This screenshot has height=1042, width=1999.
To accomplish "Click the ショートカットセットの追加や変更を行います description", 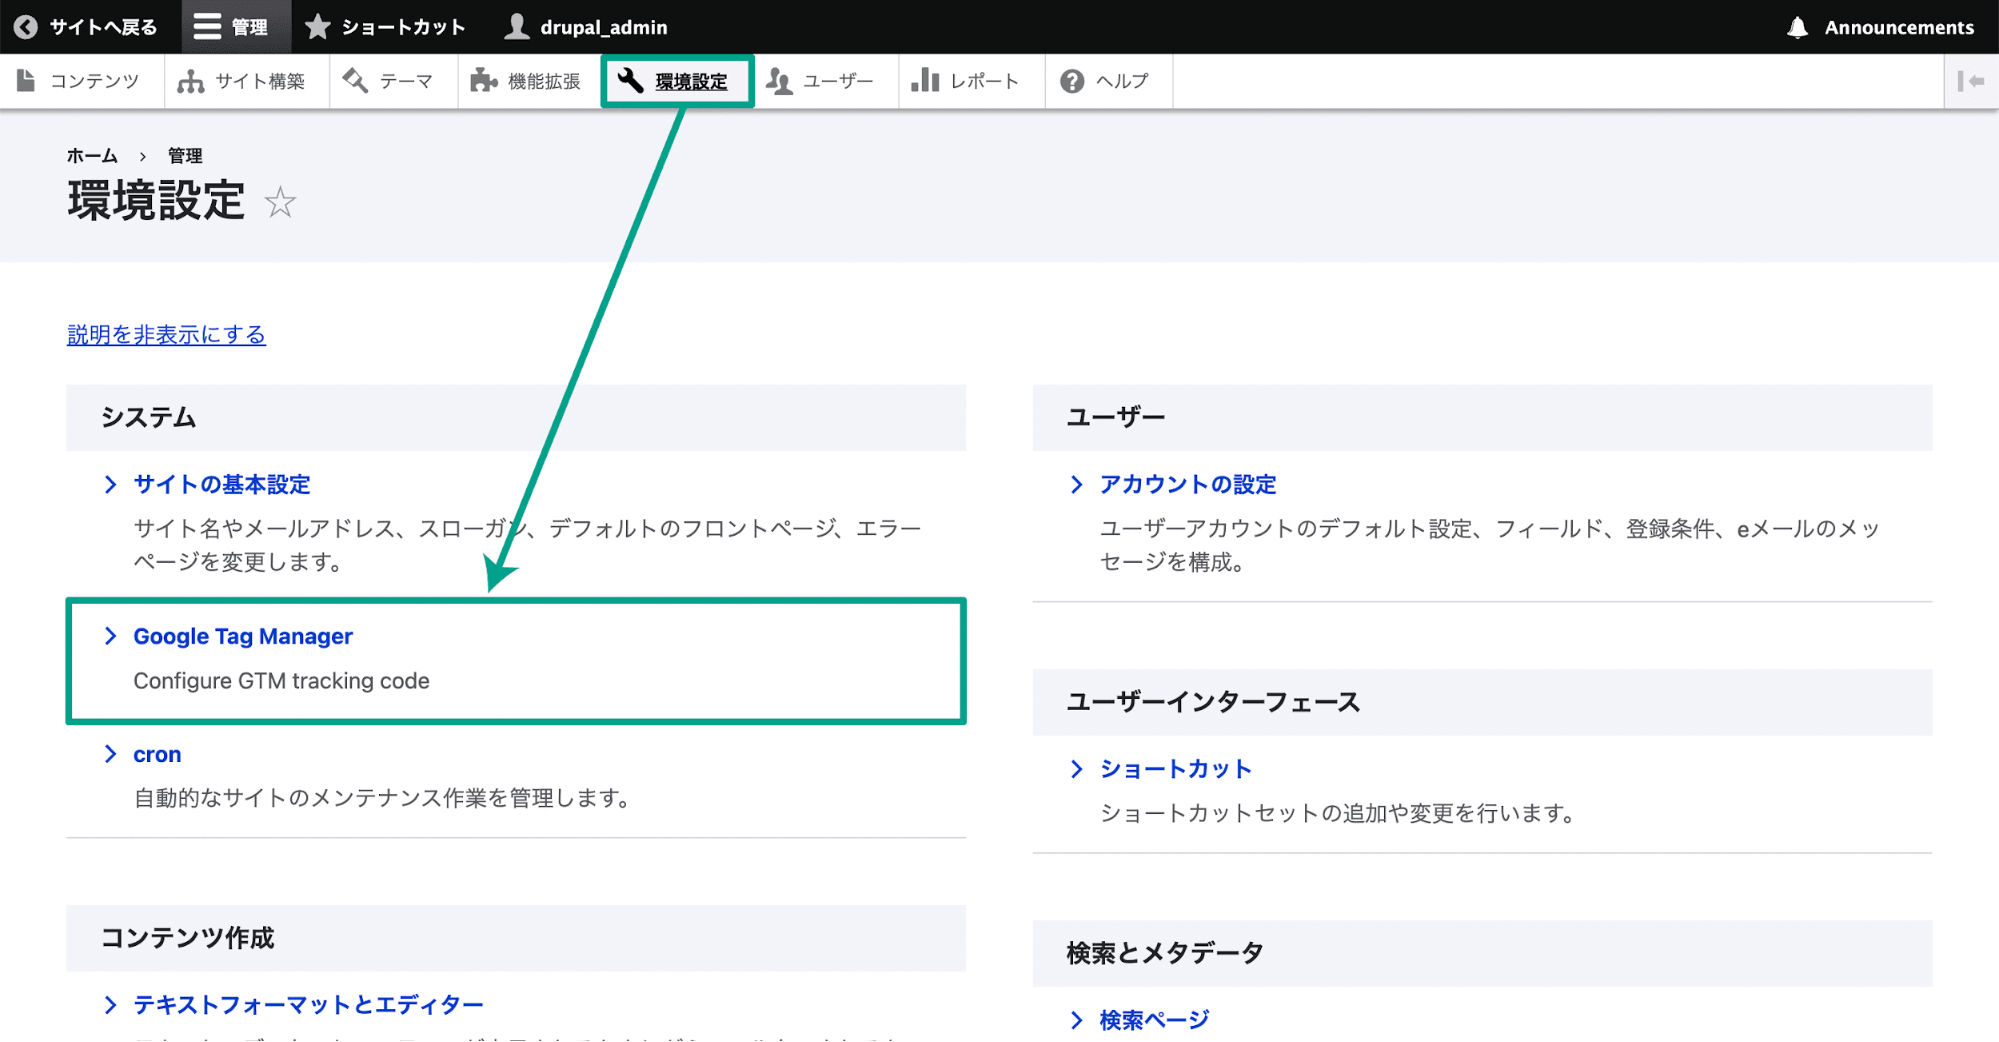I will click(1338, 813).
